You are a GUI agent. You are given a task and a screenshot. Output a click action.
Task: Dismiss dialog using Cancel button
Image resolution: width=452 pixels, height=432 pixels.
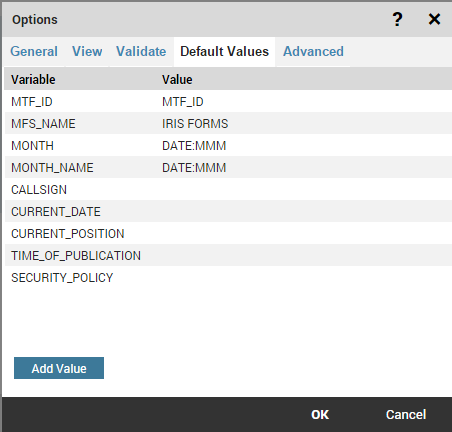[x=406, y=415]
